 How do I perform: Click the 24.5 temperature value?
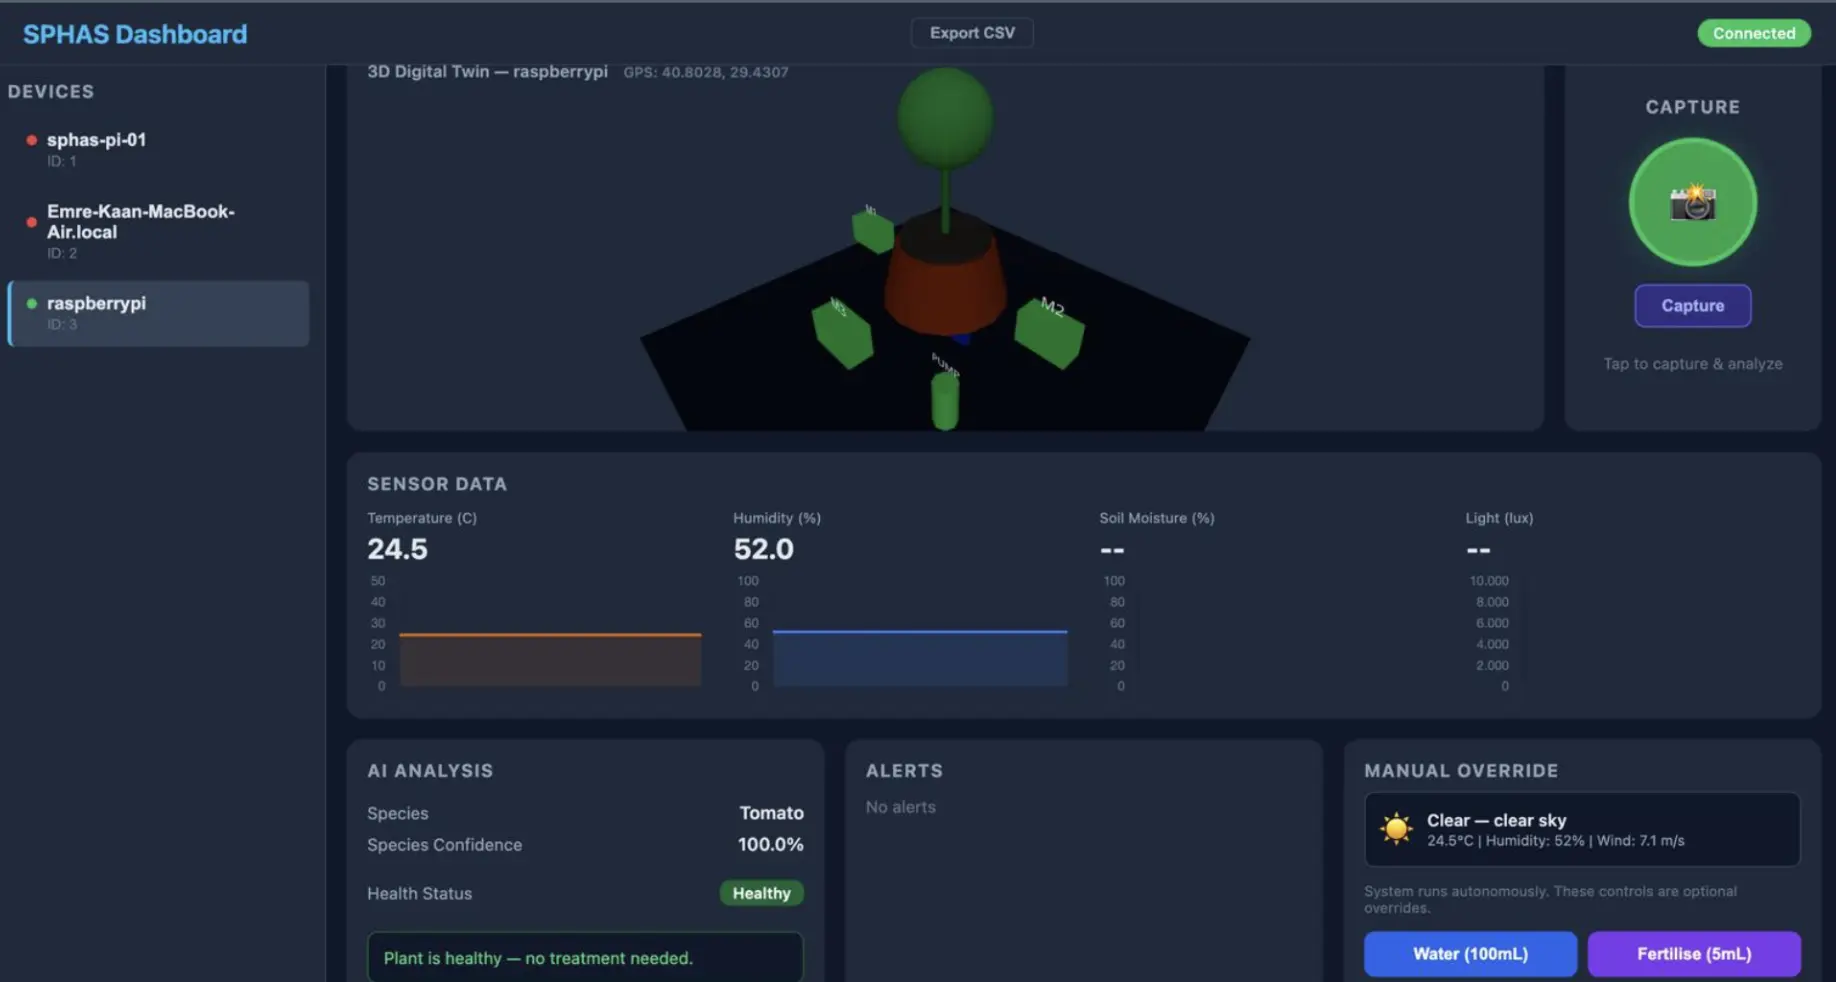point(397,549)
